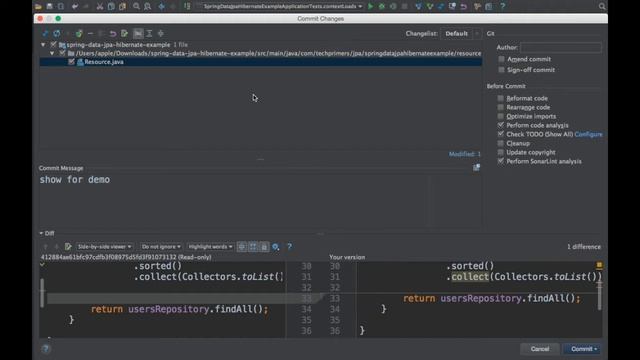Collapse the spring-data-jpa-hibernate-example tree node
This screenshot has width=640, height=360.
(43, 44)
